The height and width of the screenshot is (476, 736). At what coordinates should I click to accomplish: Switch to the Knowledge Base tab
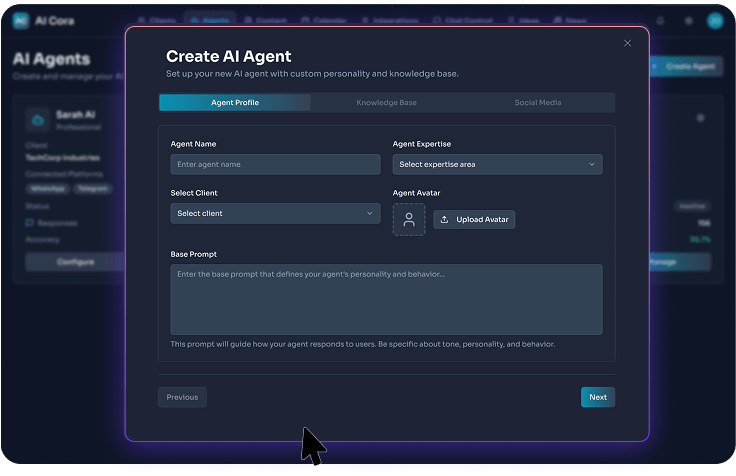point(386,103)
